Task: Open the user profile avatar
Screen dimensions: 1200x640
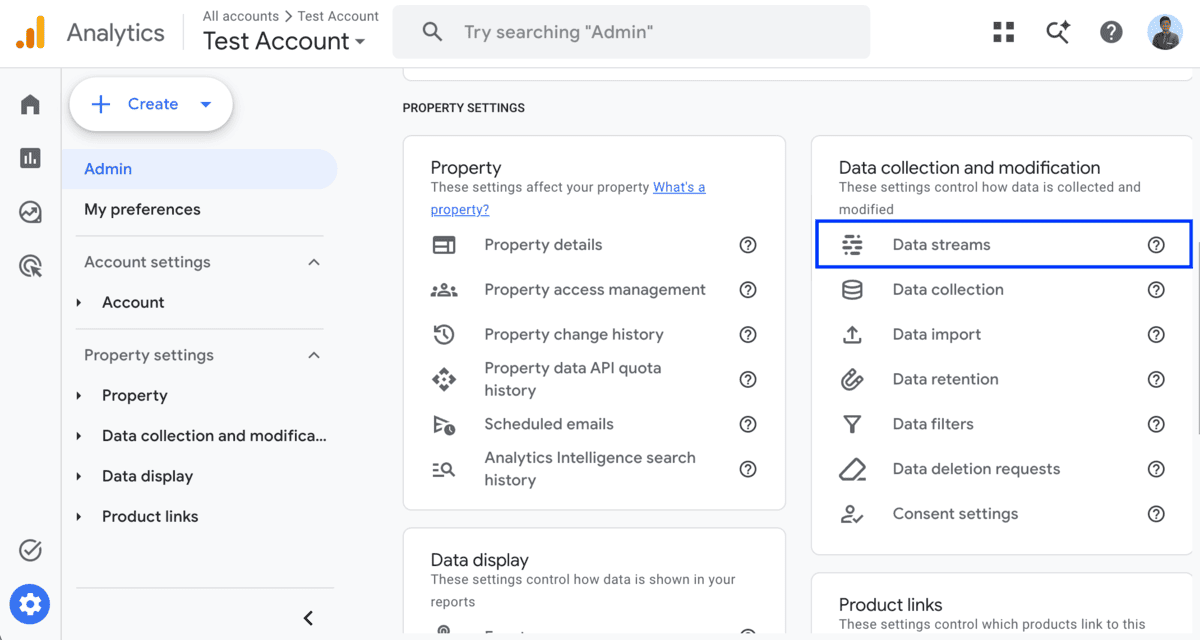Action: click(x=1165, y=32)
